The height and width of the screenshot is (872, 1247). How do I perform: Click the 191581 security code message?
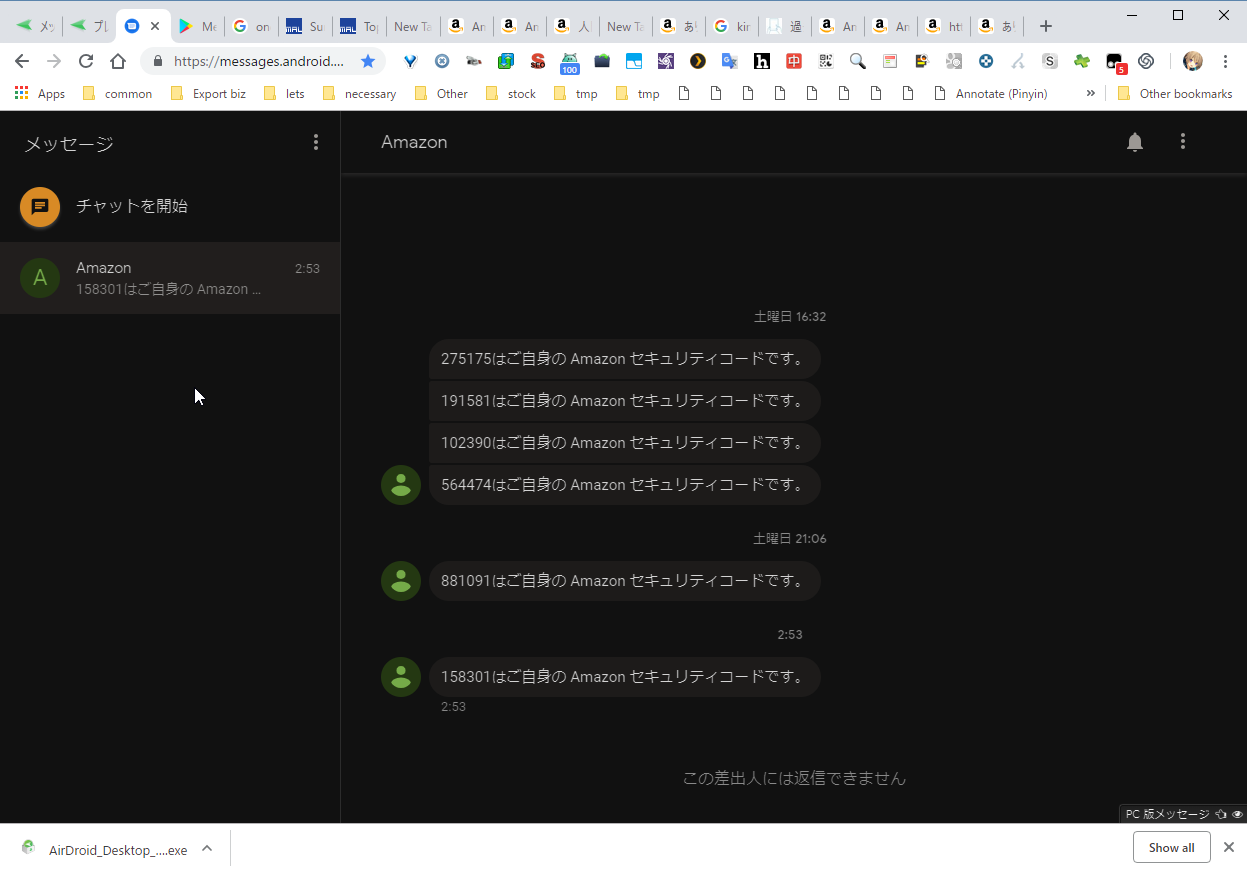click(624, 401)
